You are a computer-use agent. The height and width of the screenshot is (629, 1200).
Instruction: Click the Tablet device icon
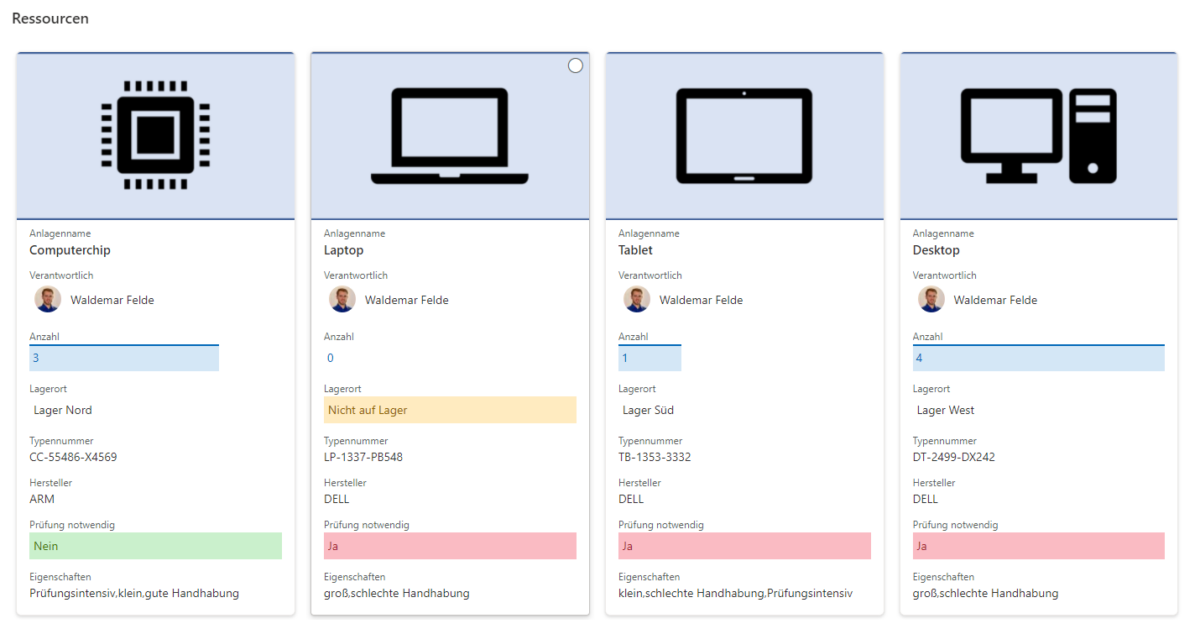(743, 135)
